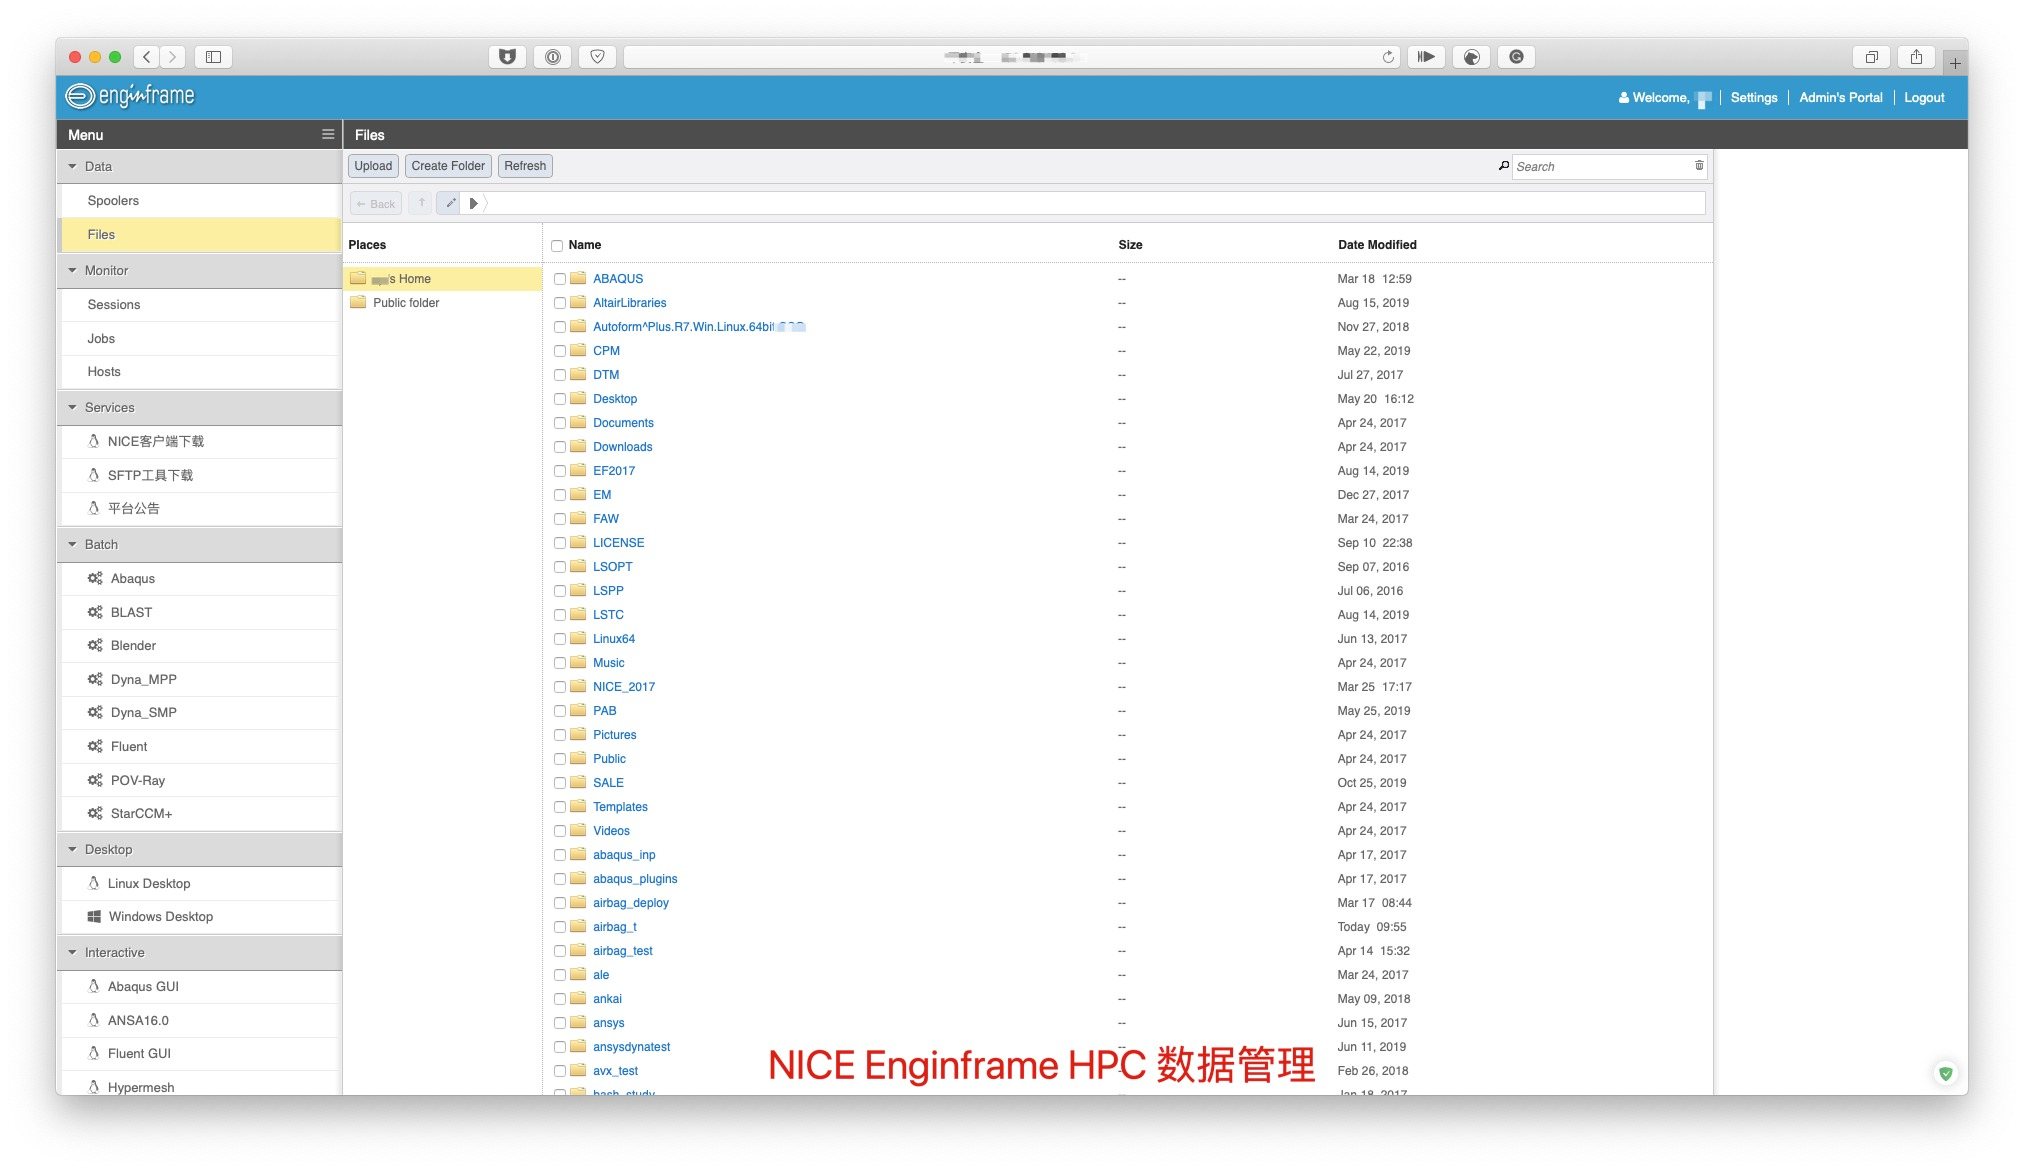Collapse the Batch menu section

(200, 544)
